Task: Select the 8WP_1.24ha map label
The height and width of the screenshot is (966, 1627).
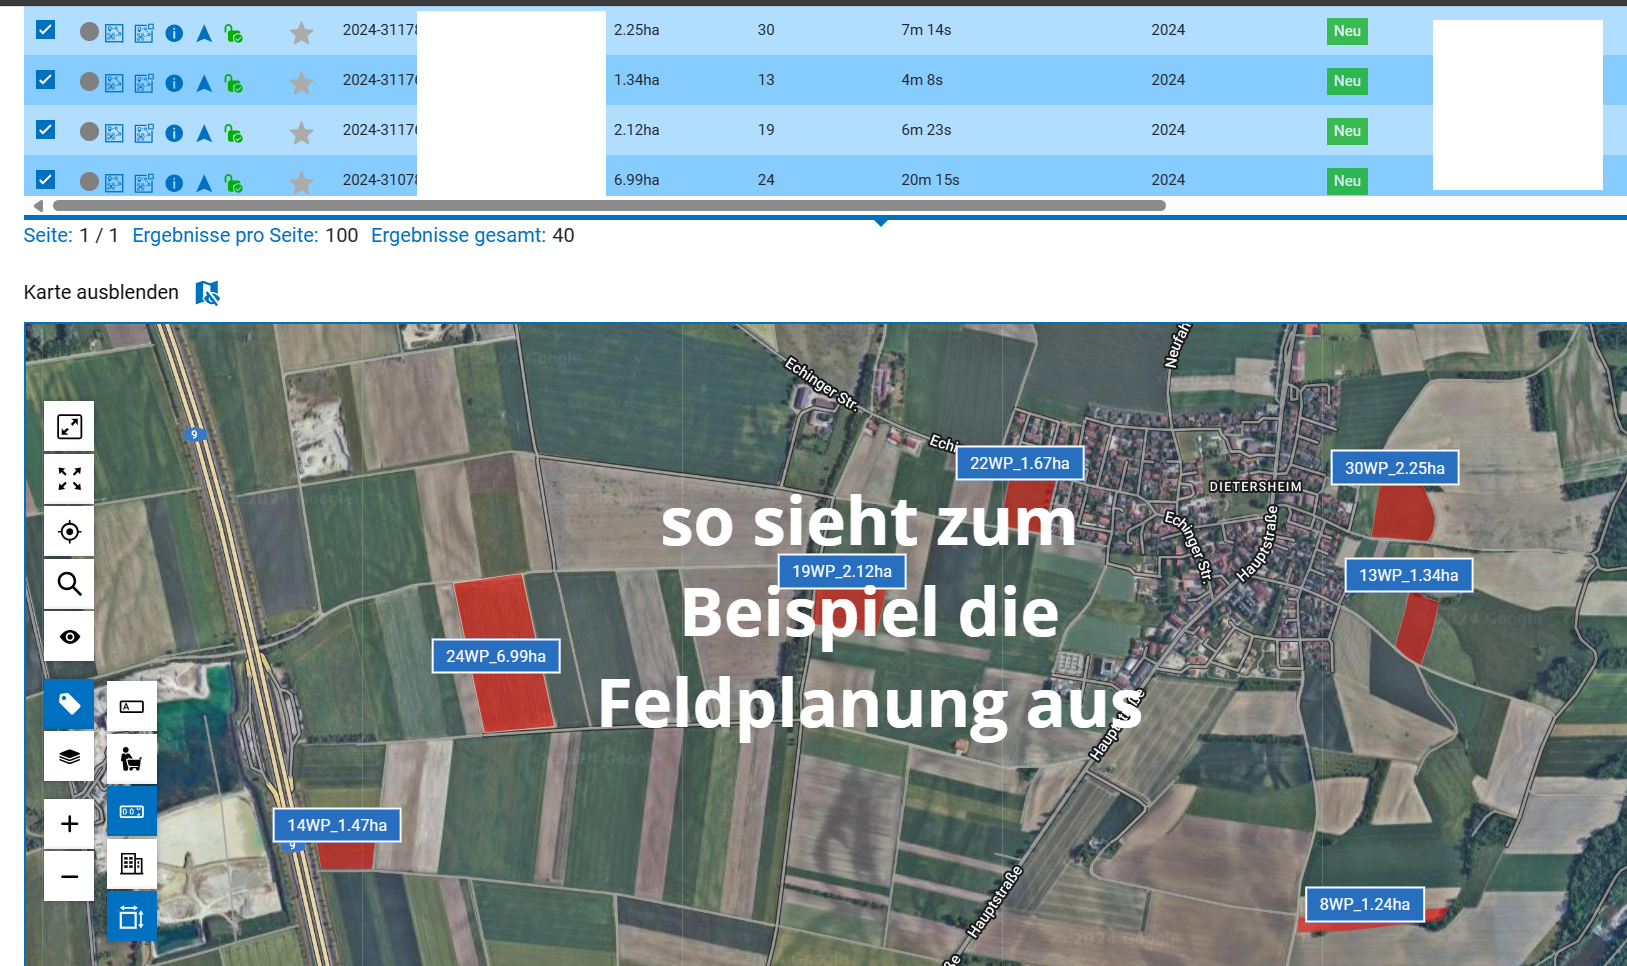Action: pos(1365,904)
